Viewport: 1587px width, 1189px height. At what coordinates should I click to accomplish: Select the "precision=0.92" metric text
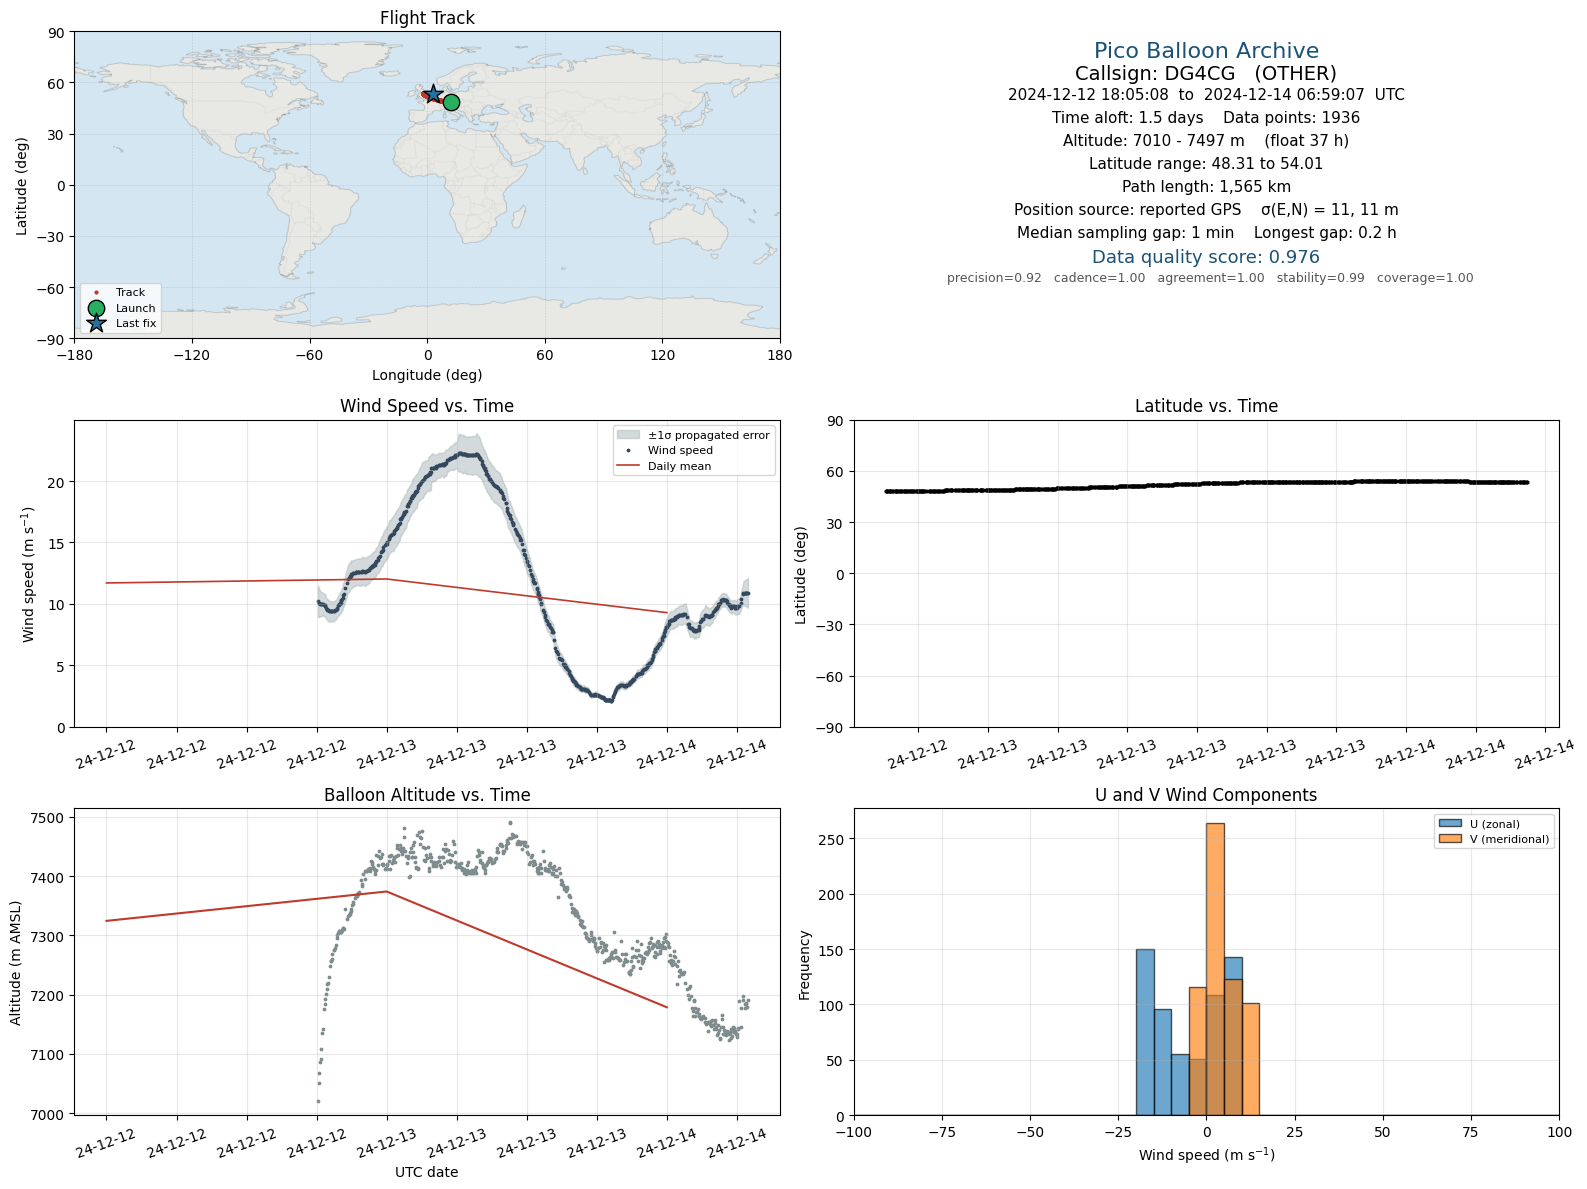994,278
